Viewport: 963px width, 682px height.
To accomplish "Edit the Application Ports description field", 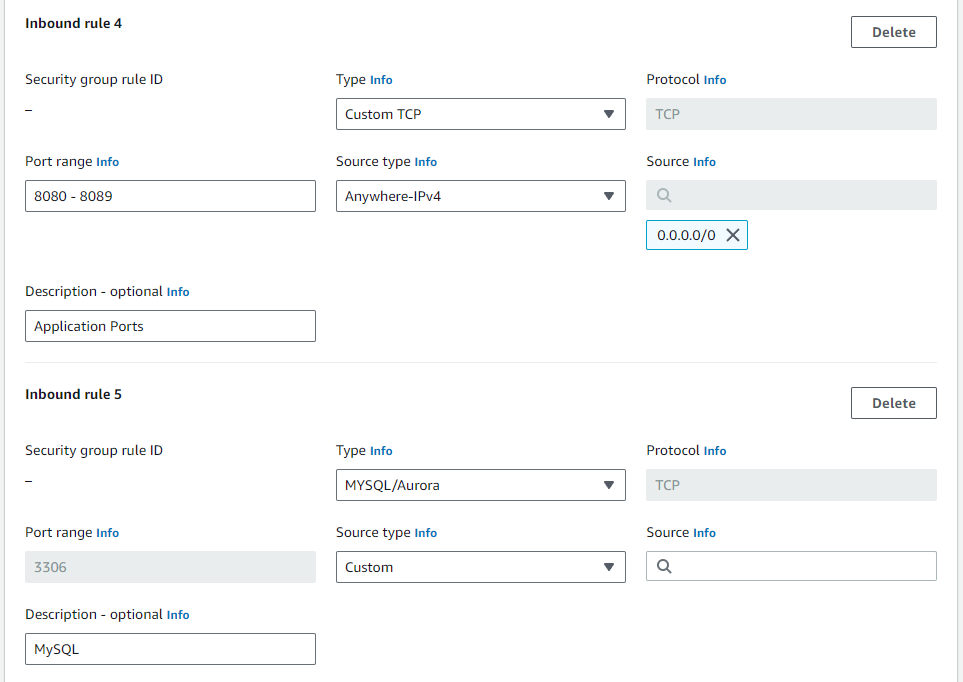I will pyautogui.click(x=170, y=326).
